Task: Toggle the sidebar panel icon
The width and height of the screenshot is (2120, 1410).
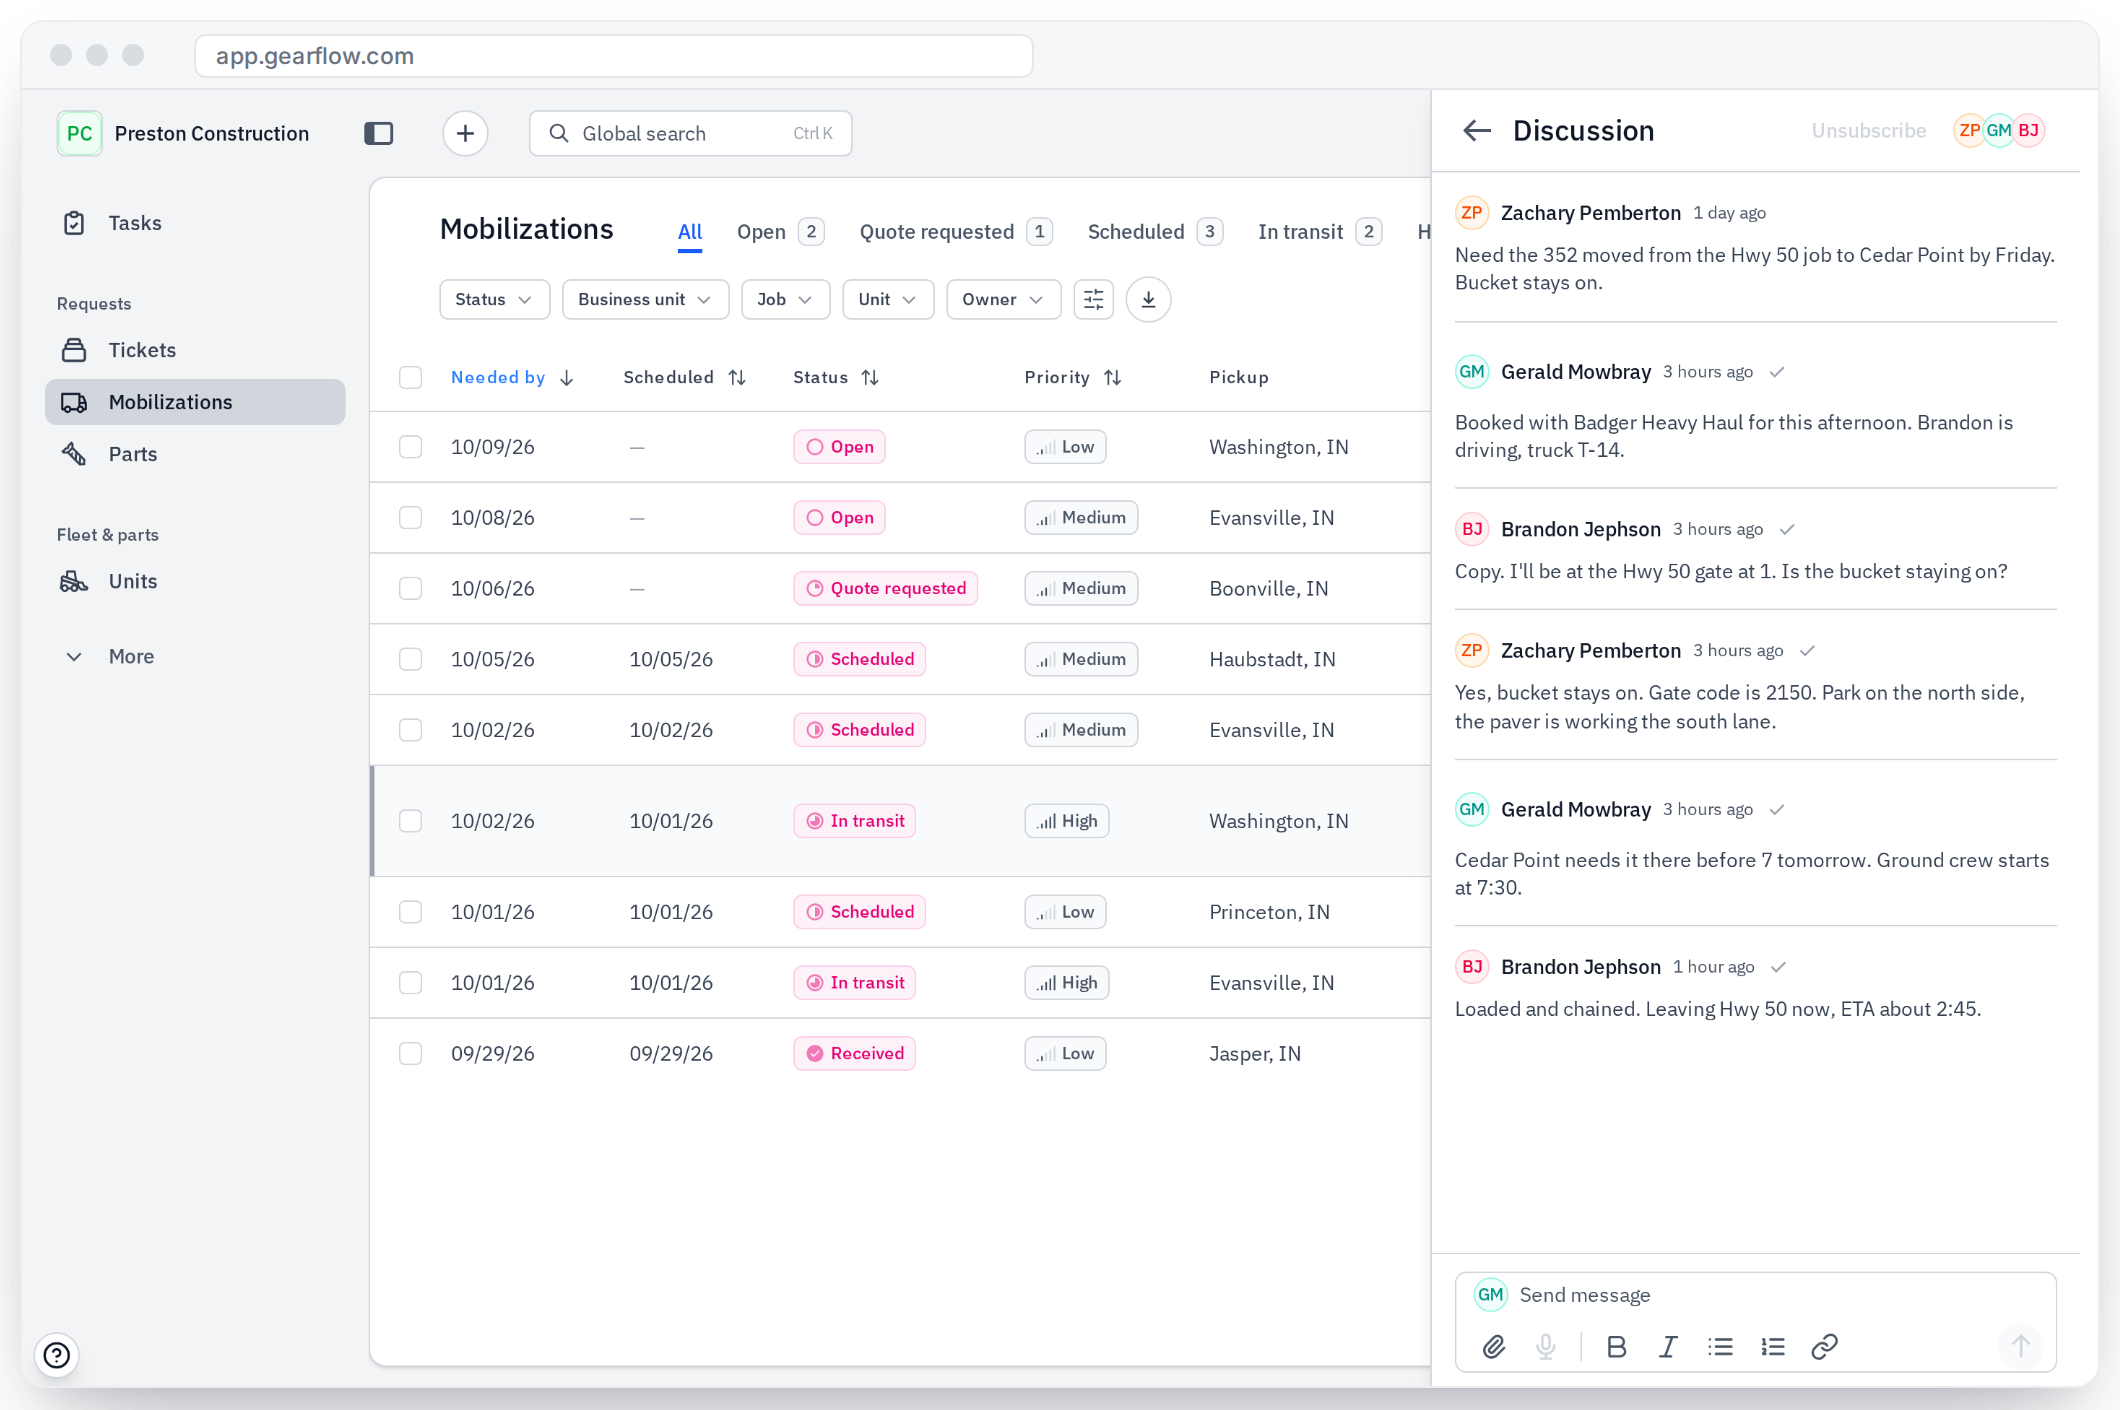Action: (379, 133)
